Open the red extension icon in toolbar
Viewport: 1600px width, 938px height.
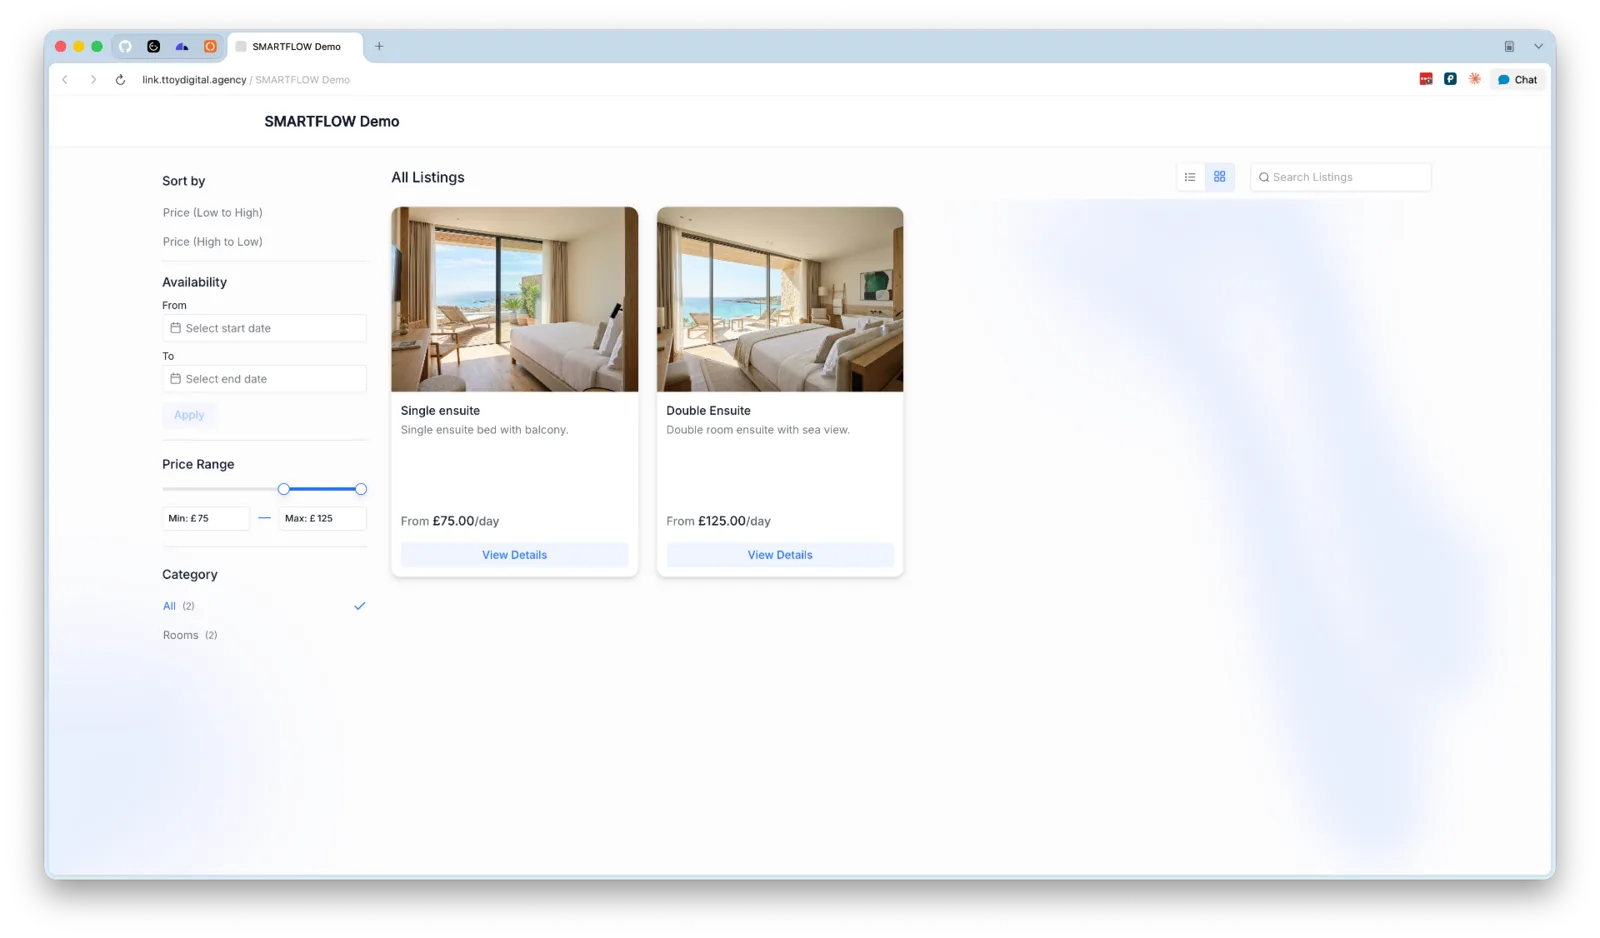[1426, 79]
